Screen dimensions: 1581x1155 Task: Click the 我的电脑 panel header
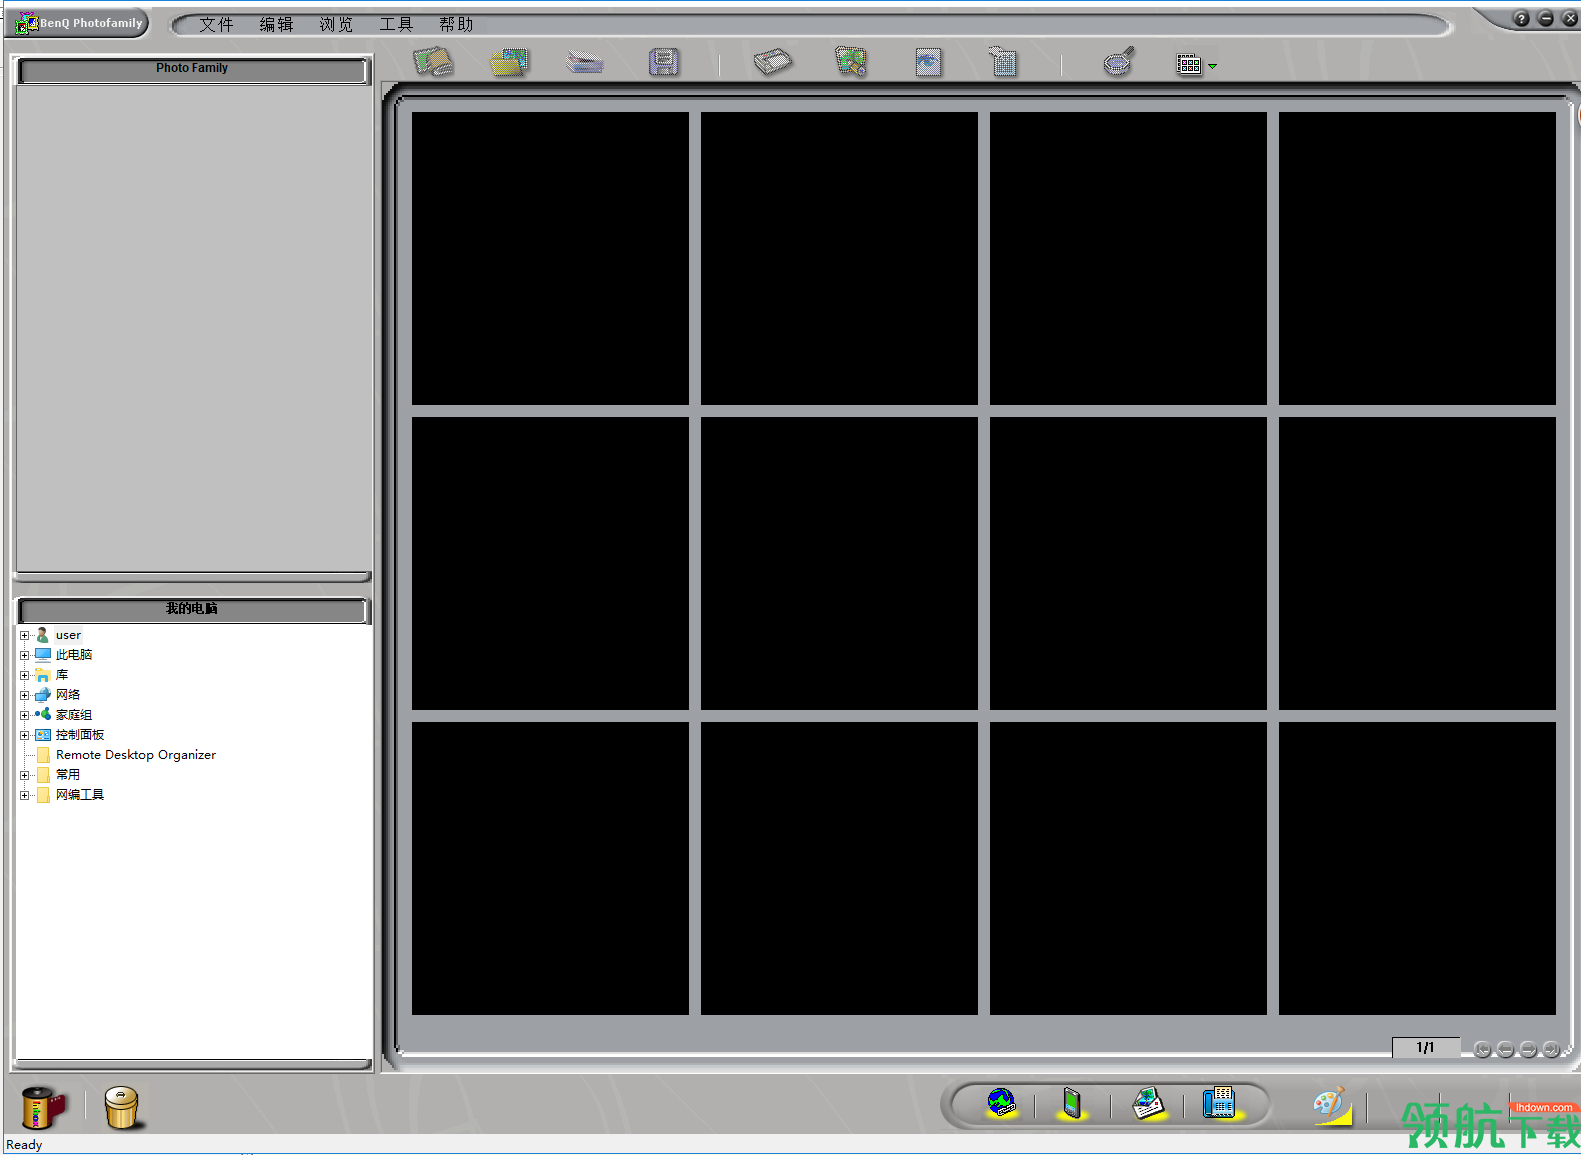pos(192,609)
